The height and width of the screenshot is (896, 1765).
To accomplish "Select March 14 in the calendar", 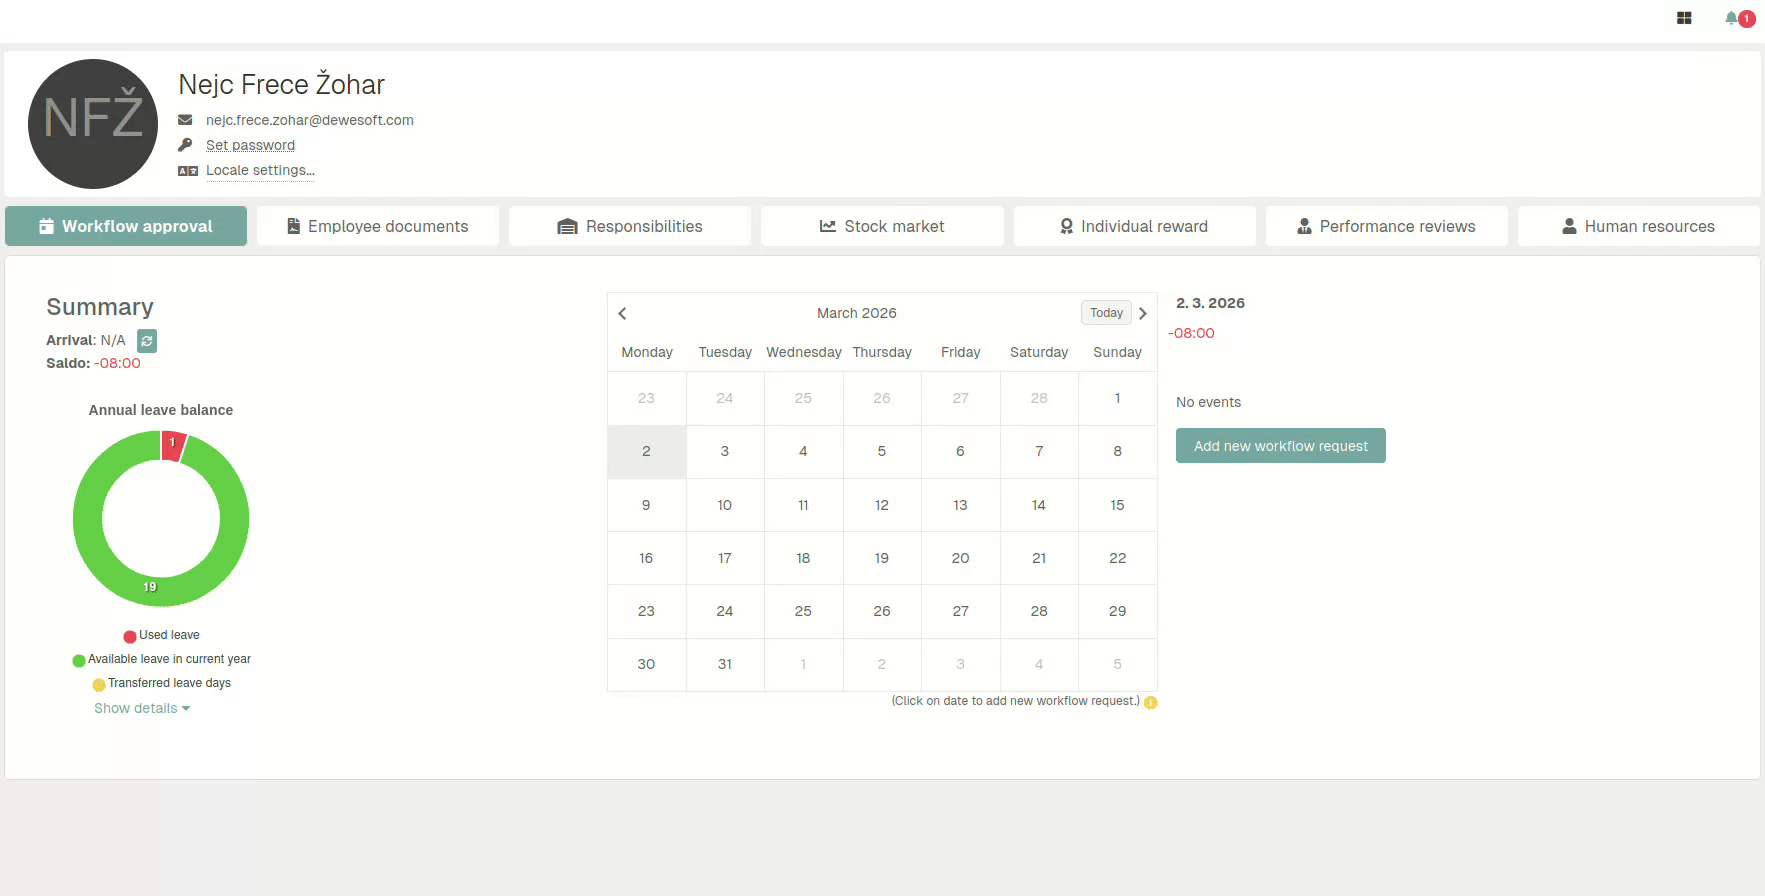I will (x=1039, y=505).
